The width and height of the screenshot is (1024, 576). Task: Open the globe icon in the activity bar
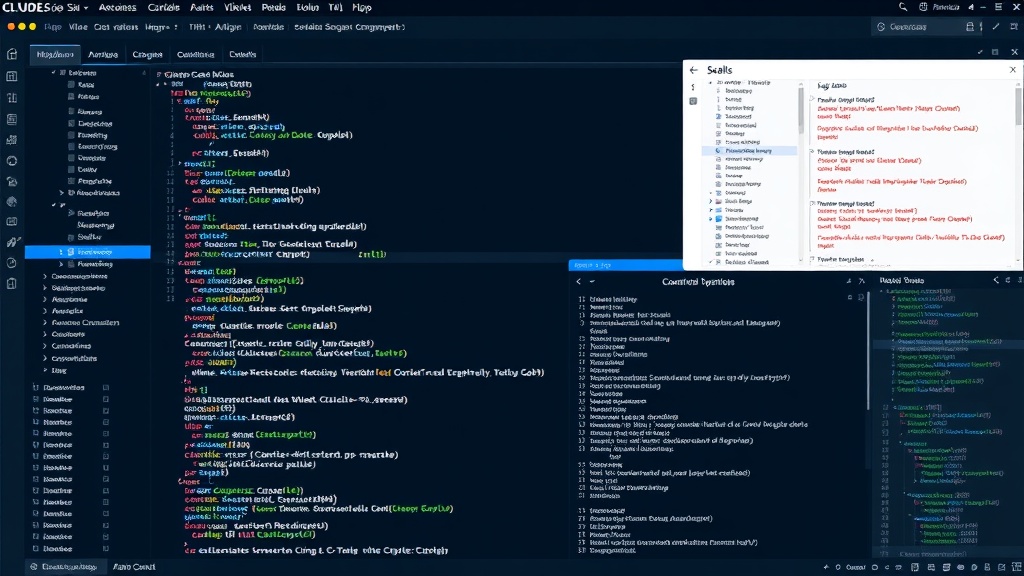click(x=12, y=202)
